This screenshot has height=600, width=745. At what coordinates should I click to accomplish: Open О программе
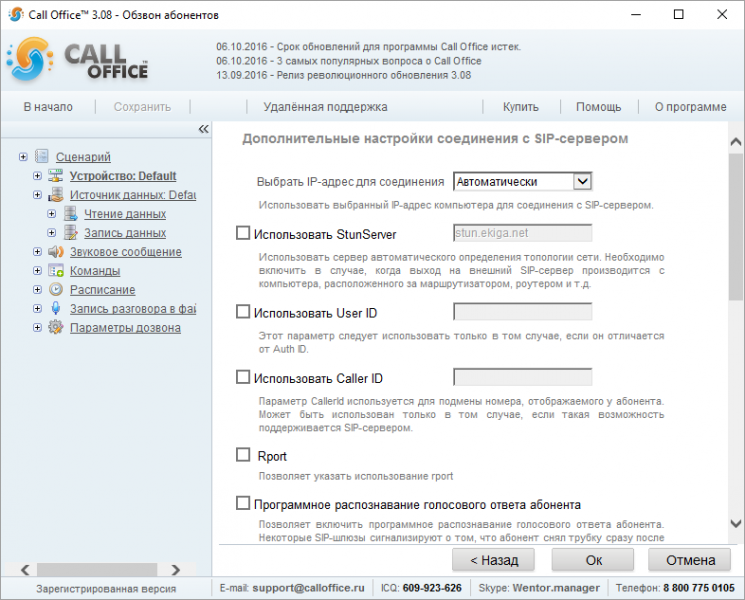690,107
